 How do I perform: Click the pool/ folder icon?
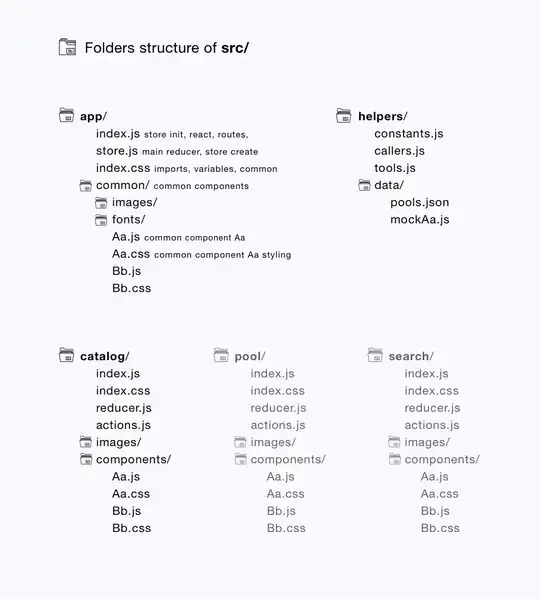(x=221, y=355)
